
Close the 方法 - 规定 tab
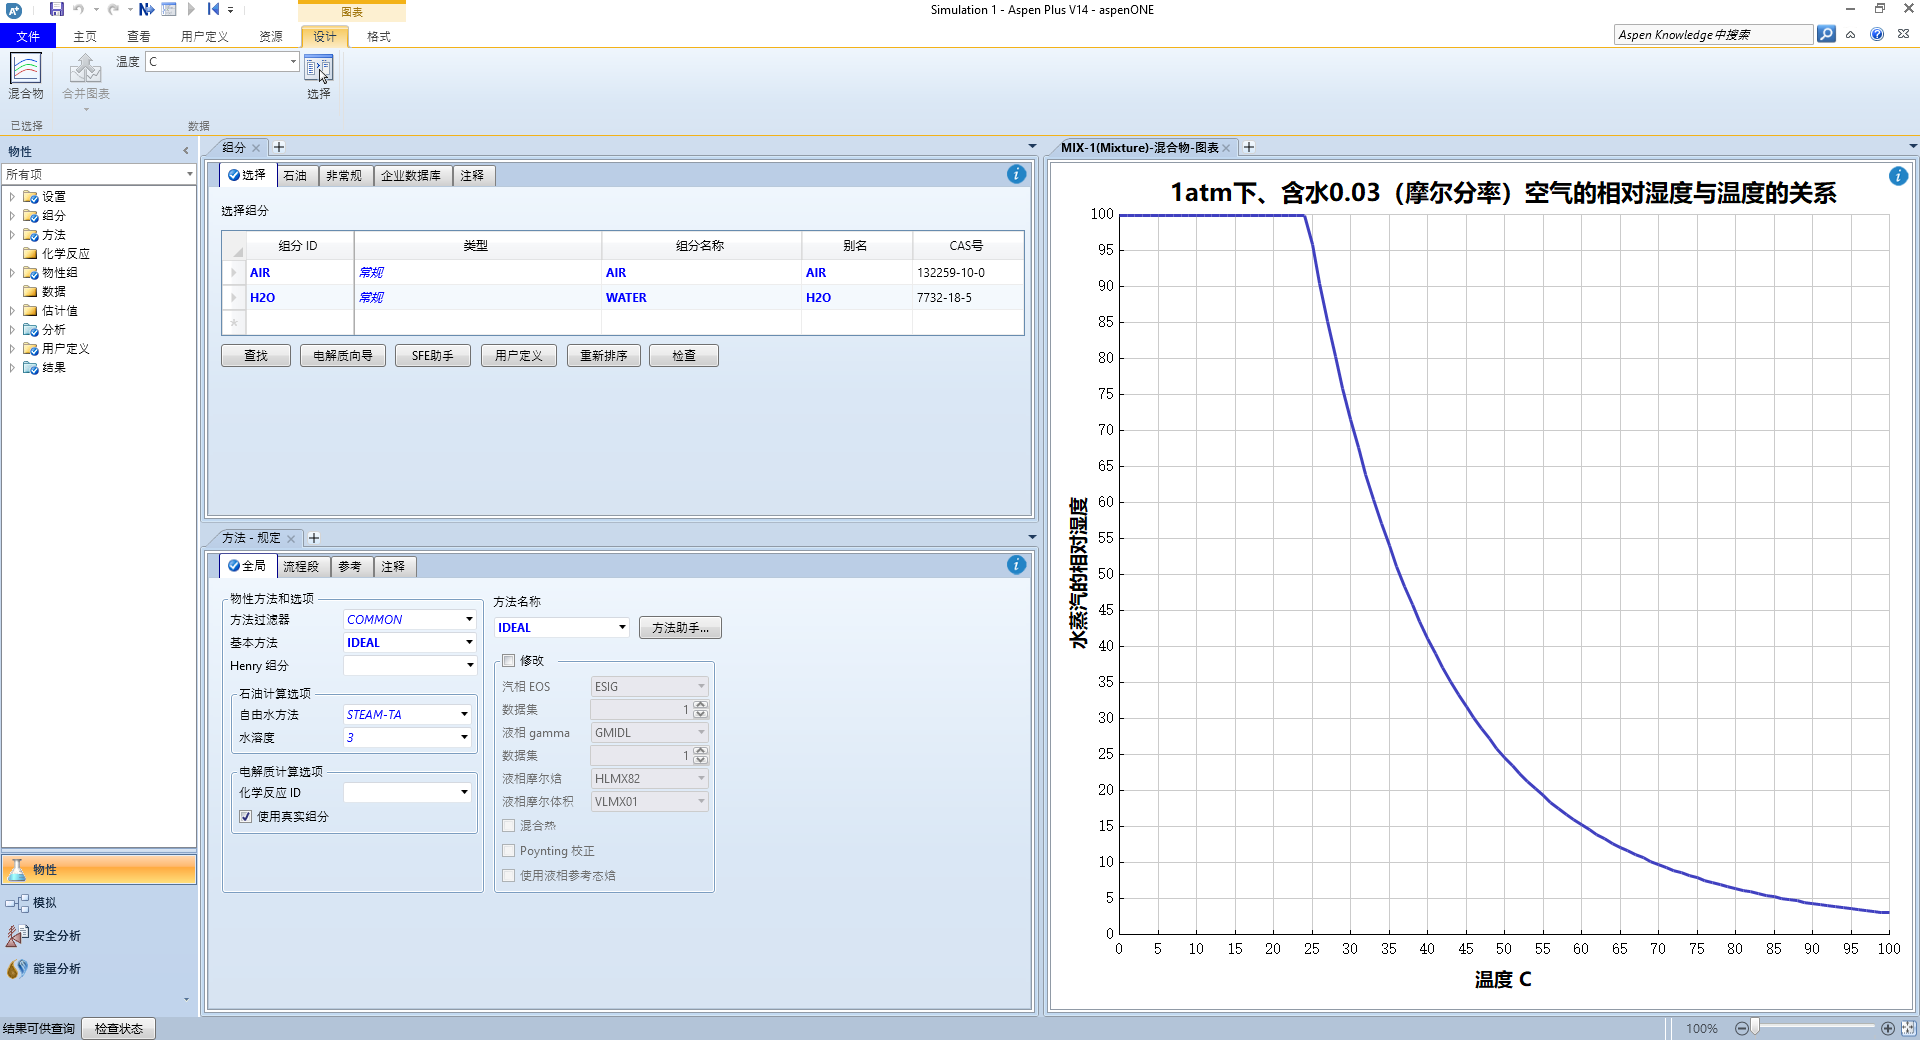291,539
